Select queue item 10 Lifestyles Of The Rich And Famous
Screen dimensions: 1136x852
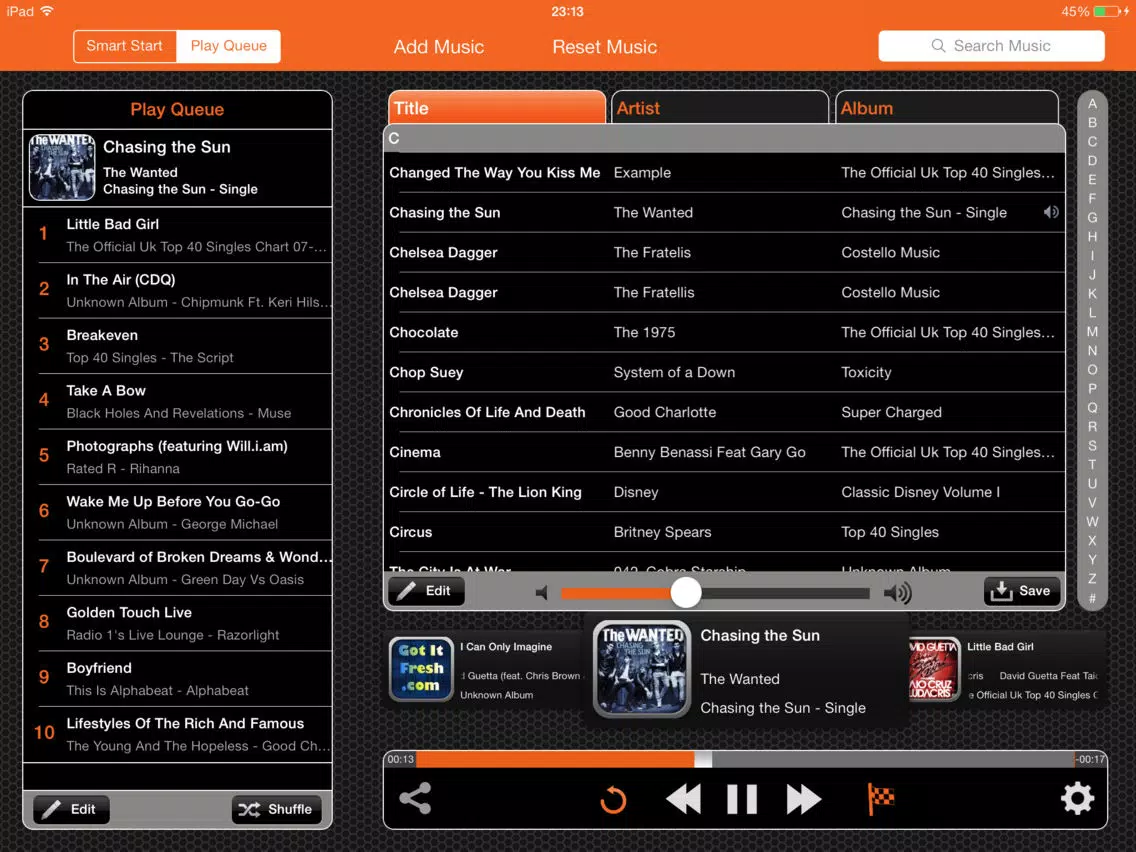tap(178, 734)
